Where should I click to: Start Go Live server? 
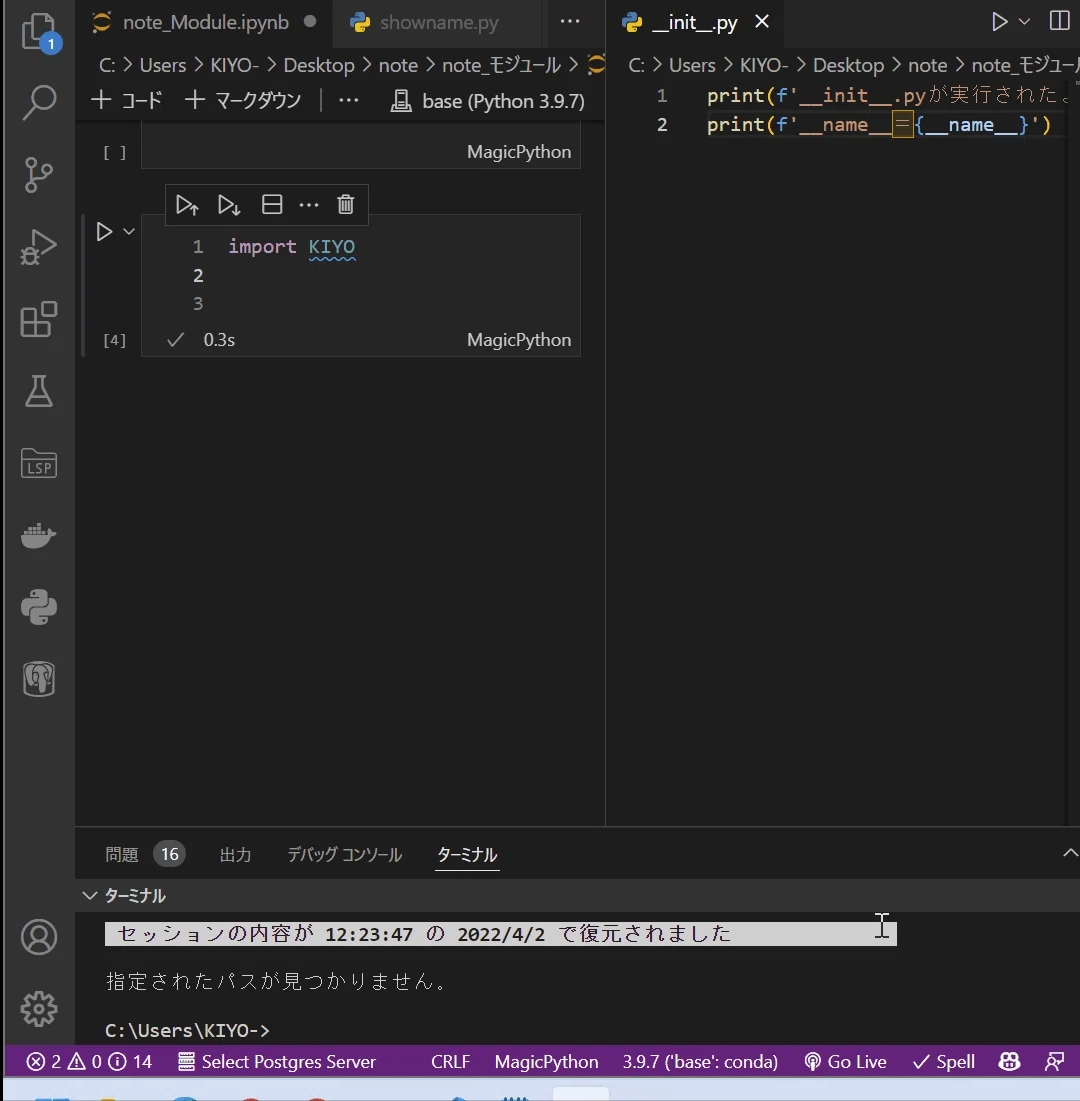[x=845, y=1062]
